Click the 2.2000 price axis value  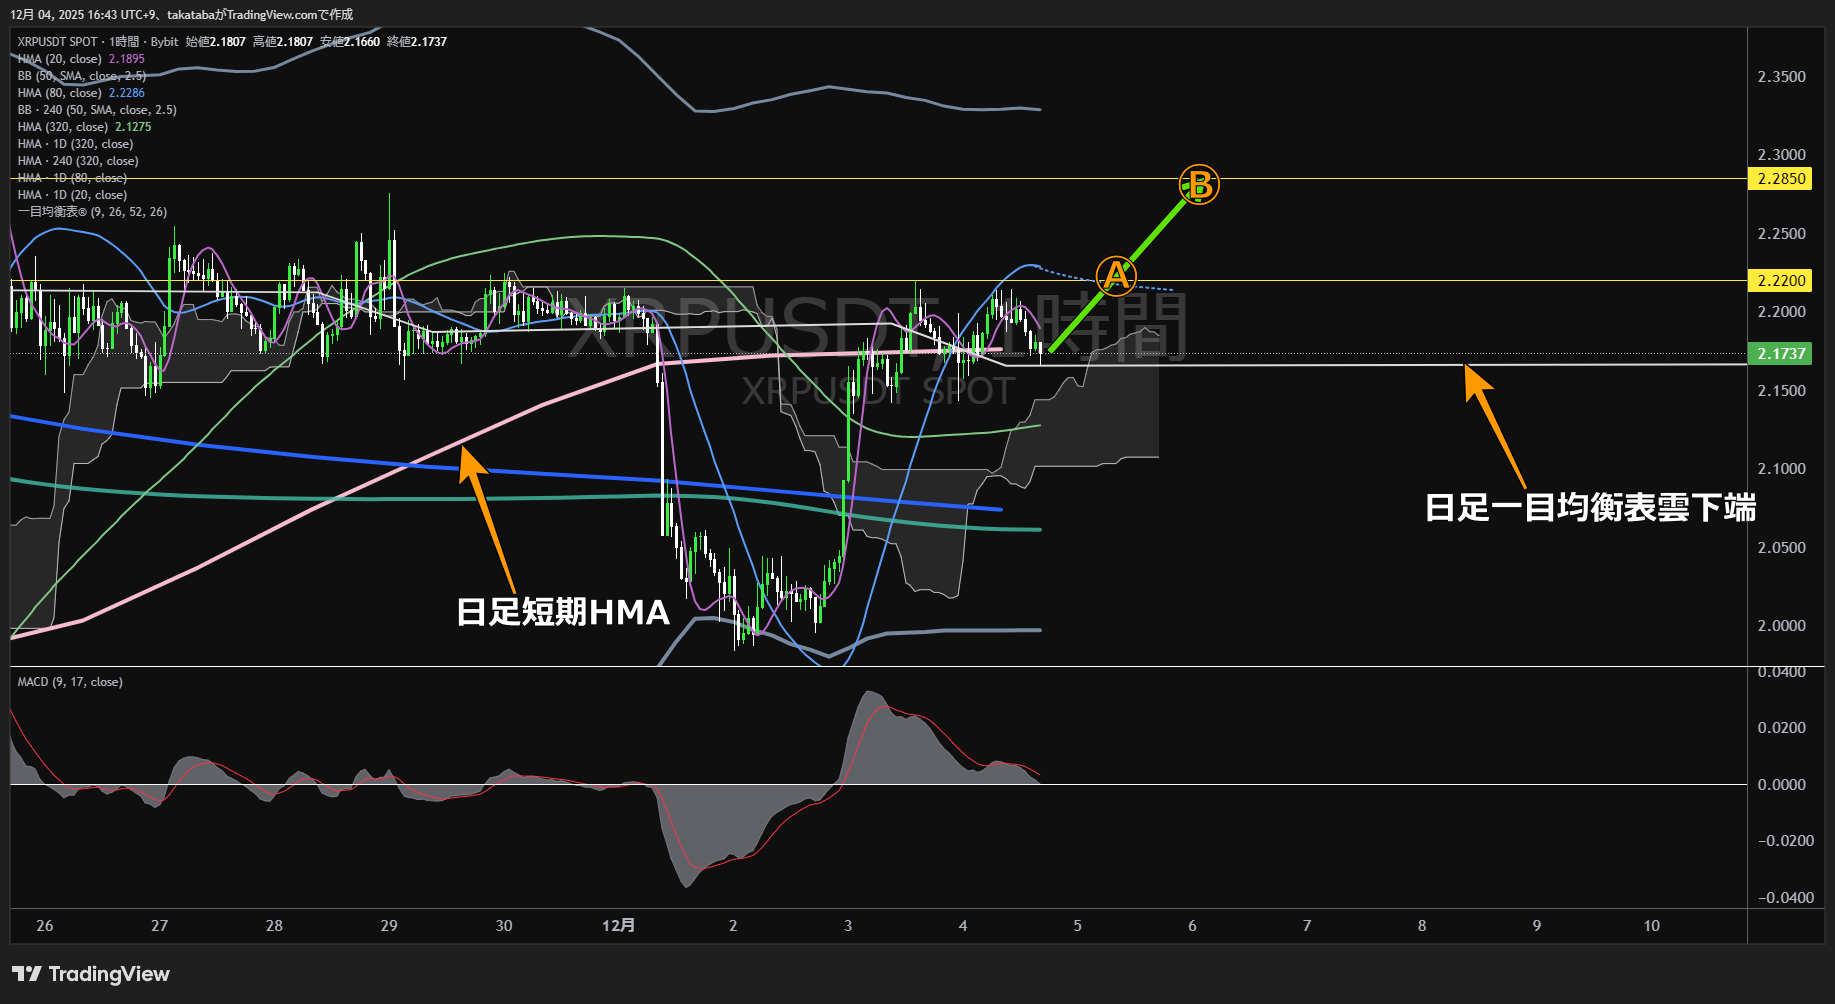click(x=1781, y=312)
